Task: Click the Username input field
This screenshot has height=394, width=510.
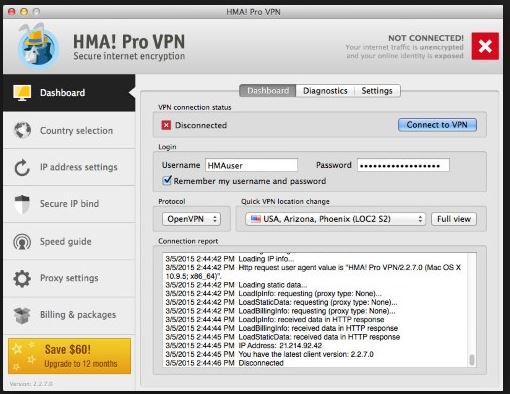Action: [251, 165]
